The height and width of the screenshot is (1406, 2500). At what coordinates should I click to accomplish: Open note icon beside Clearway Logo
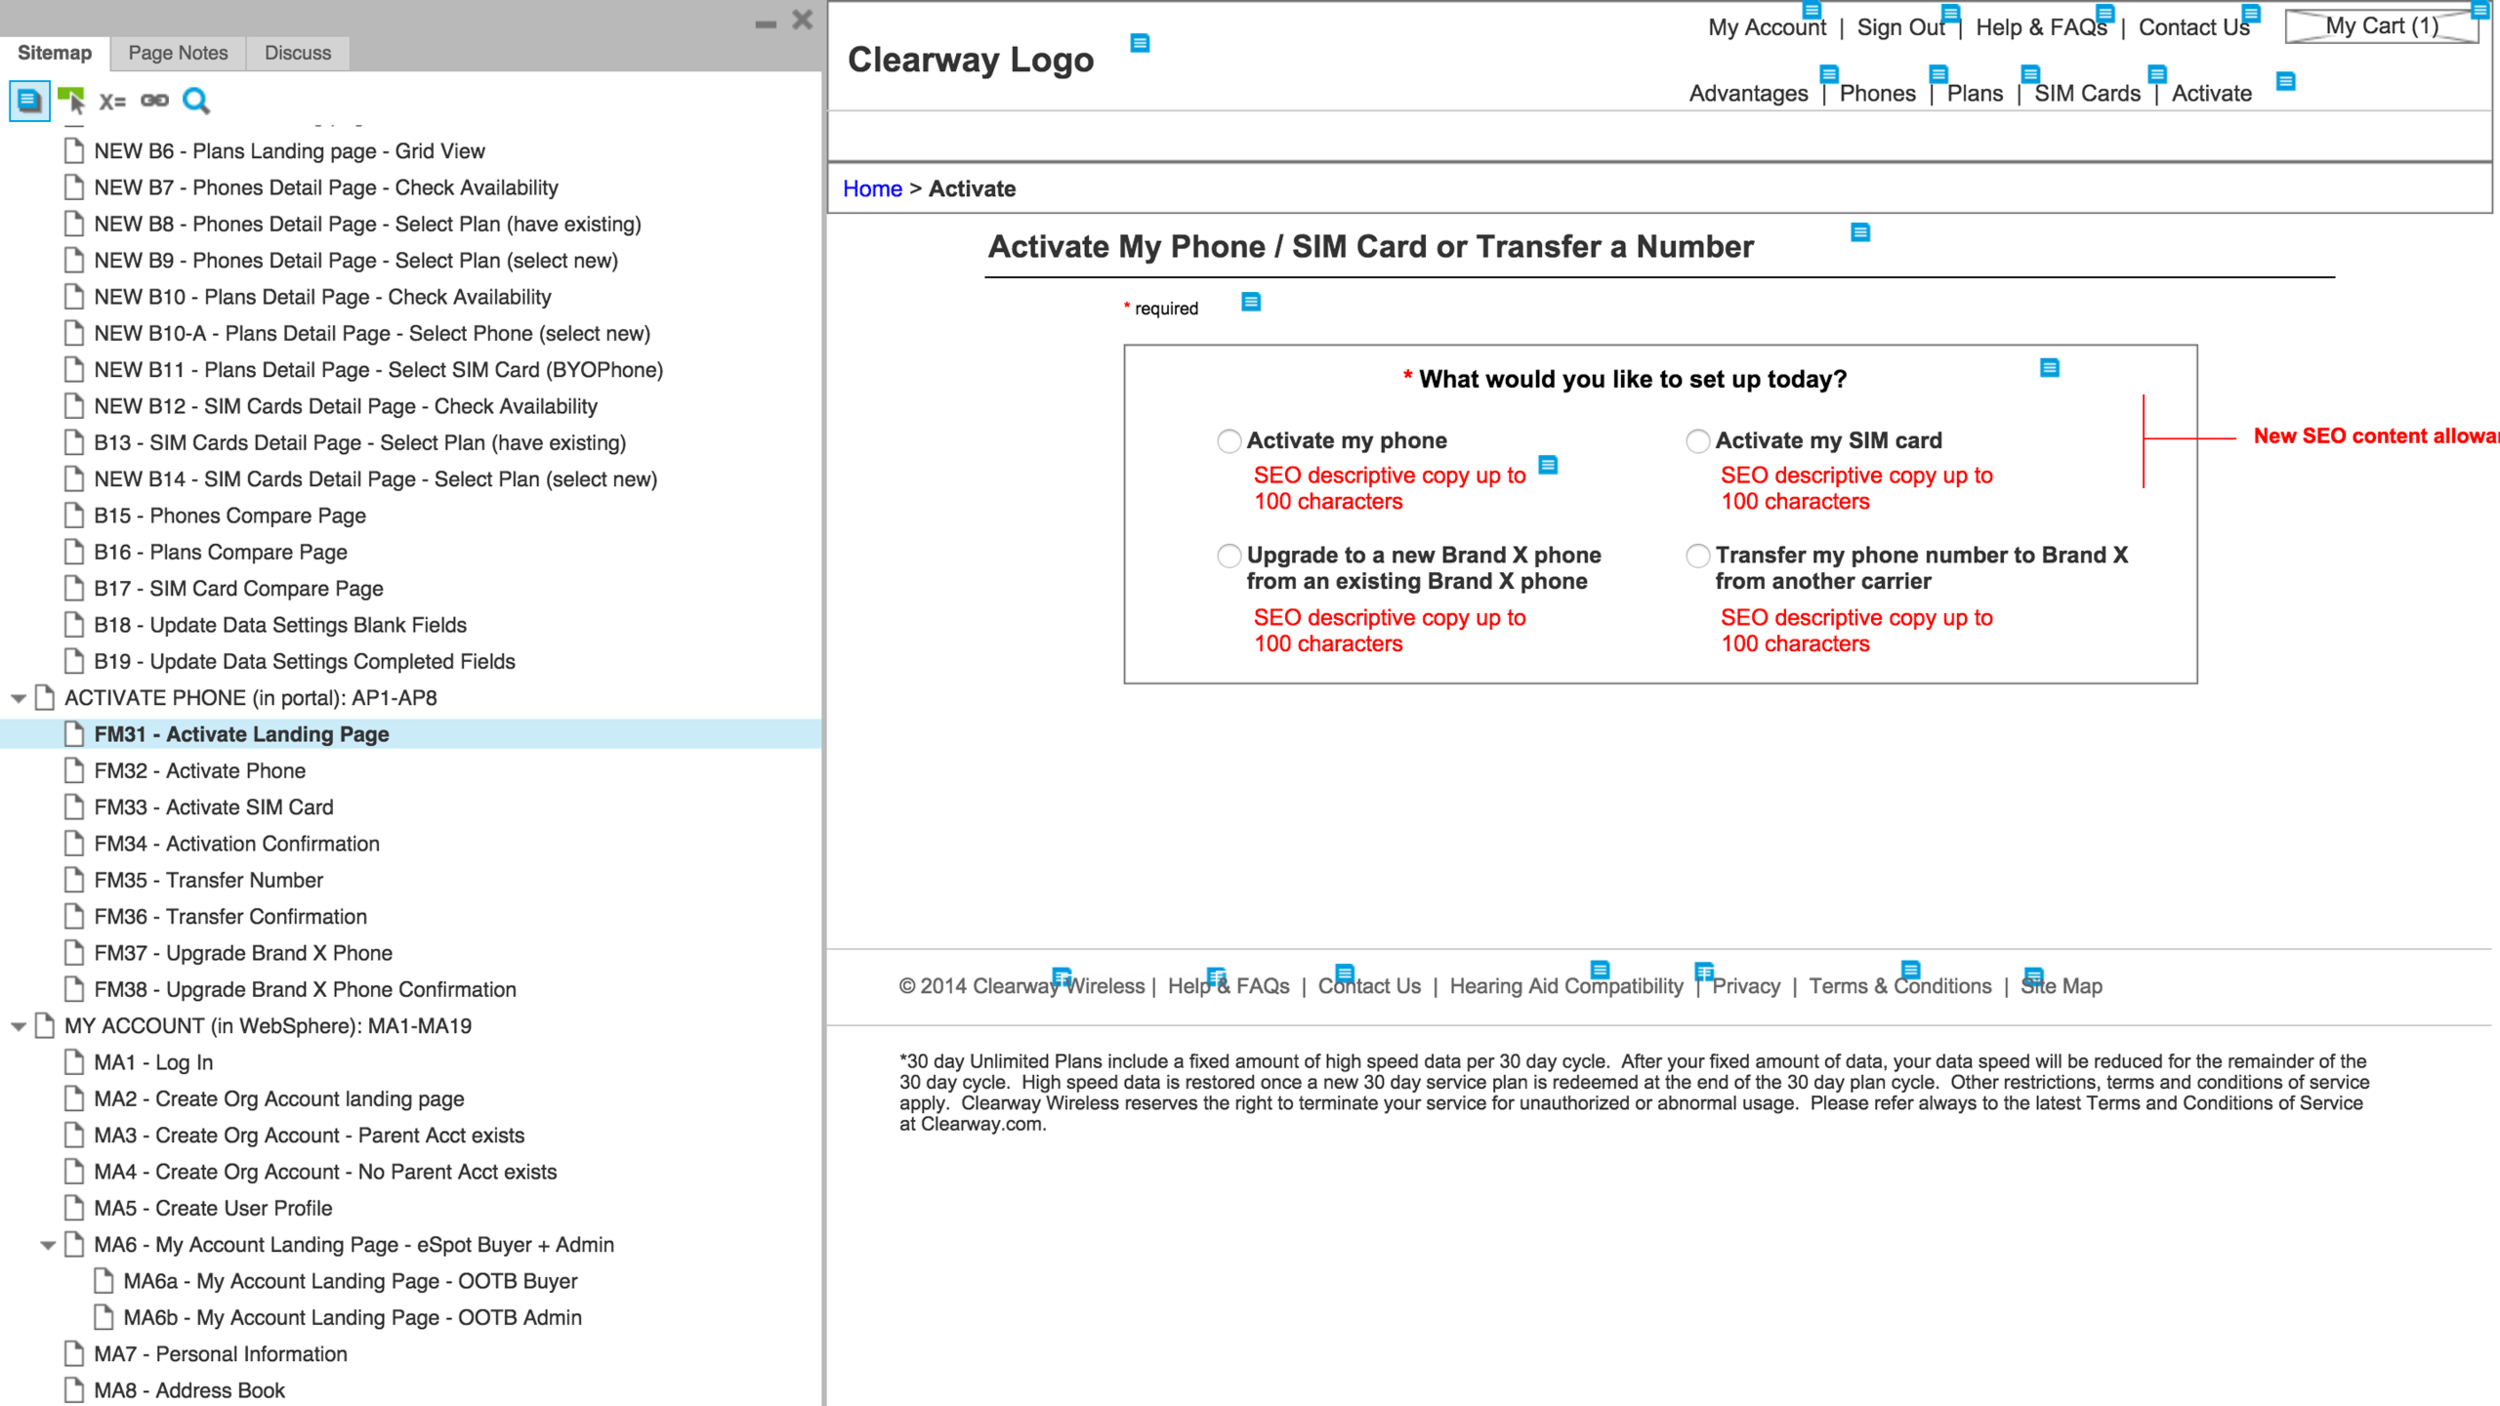click(1140, 43)
